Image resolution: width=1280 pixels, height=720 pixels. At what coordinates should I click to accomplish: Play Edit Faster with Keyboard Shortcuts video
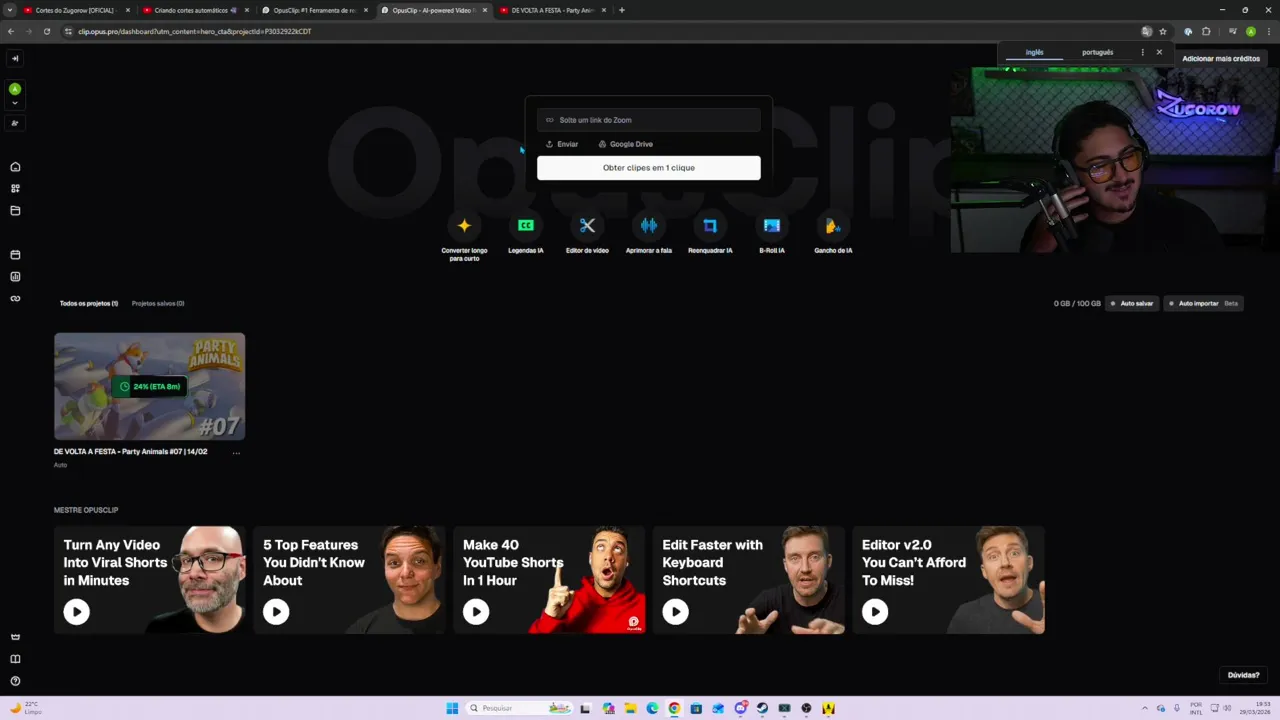pos(676,612)
